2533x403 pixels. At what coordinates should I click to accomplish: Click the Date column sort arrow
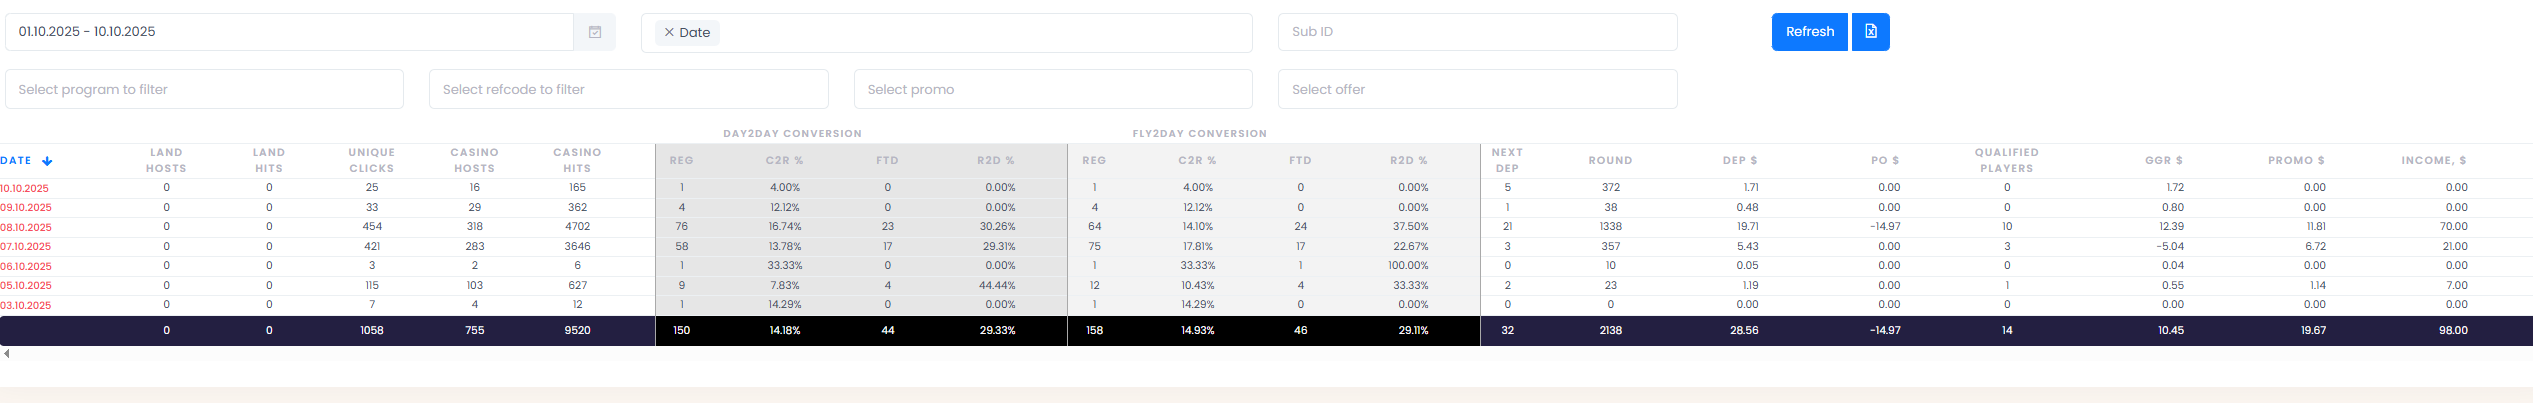[x=47, y=161]
